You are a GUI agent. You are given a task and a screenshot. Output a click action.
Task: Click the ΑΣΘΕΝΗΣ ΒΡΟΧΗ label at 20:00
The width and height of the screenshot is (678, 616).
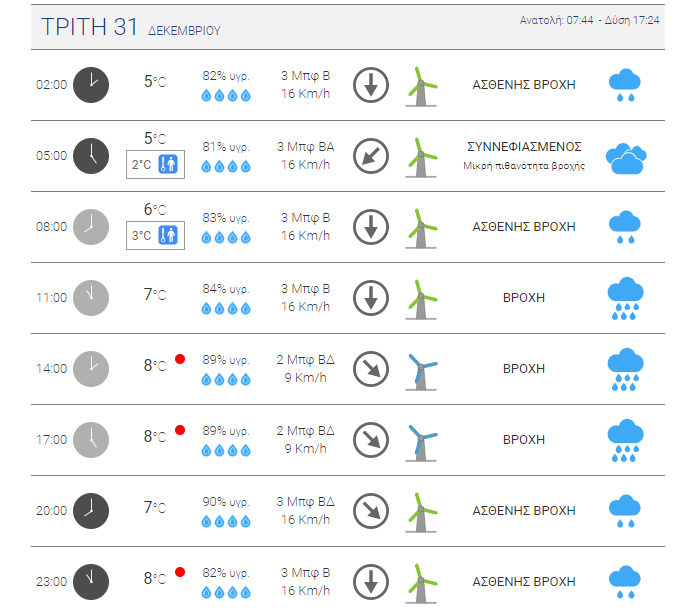(524, 511)
